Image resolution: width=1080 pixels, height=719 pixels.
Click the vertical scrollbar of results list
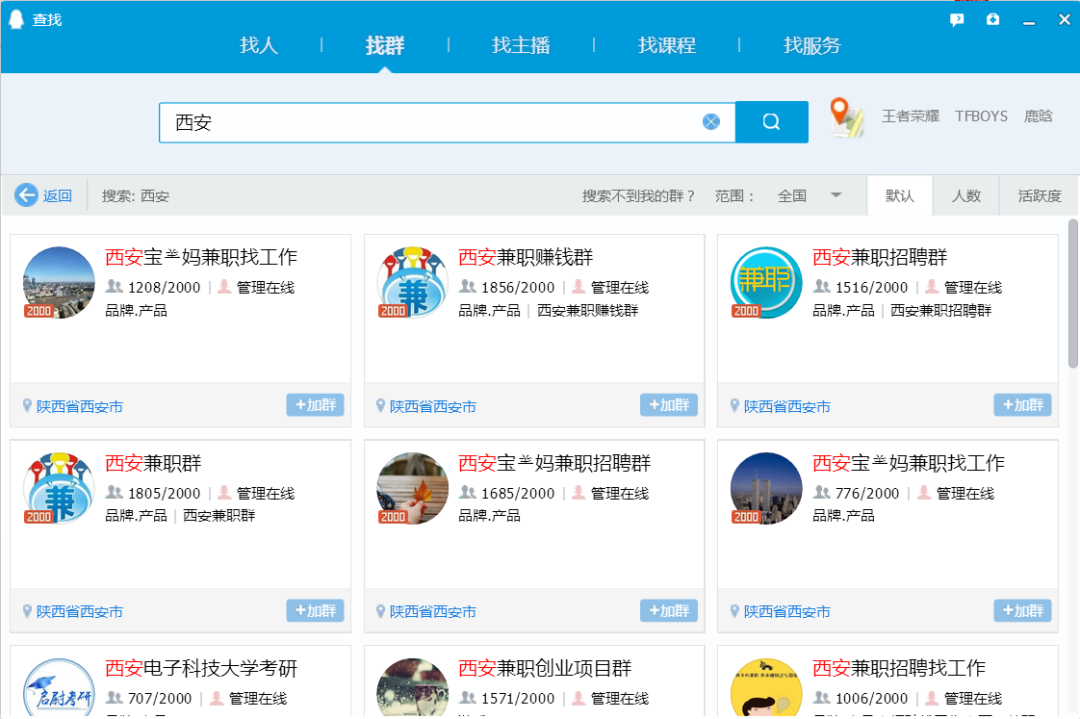(x=1073, y=295)
